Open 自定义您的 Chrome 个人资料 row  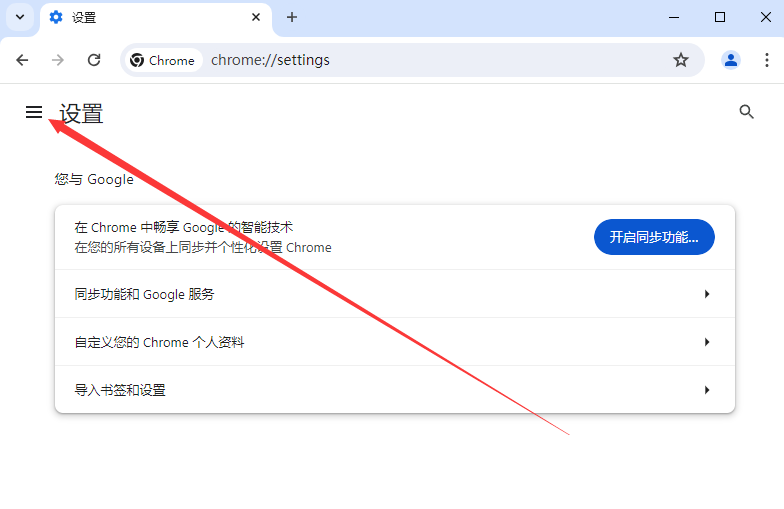(x=394, y=342)
